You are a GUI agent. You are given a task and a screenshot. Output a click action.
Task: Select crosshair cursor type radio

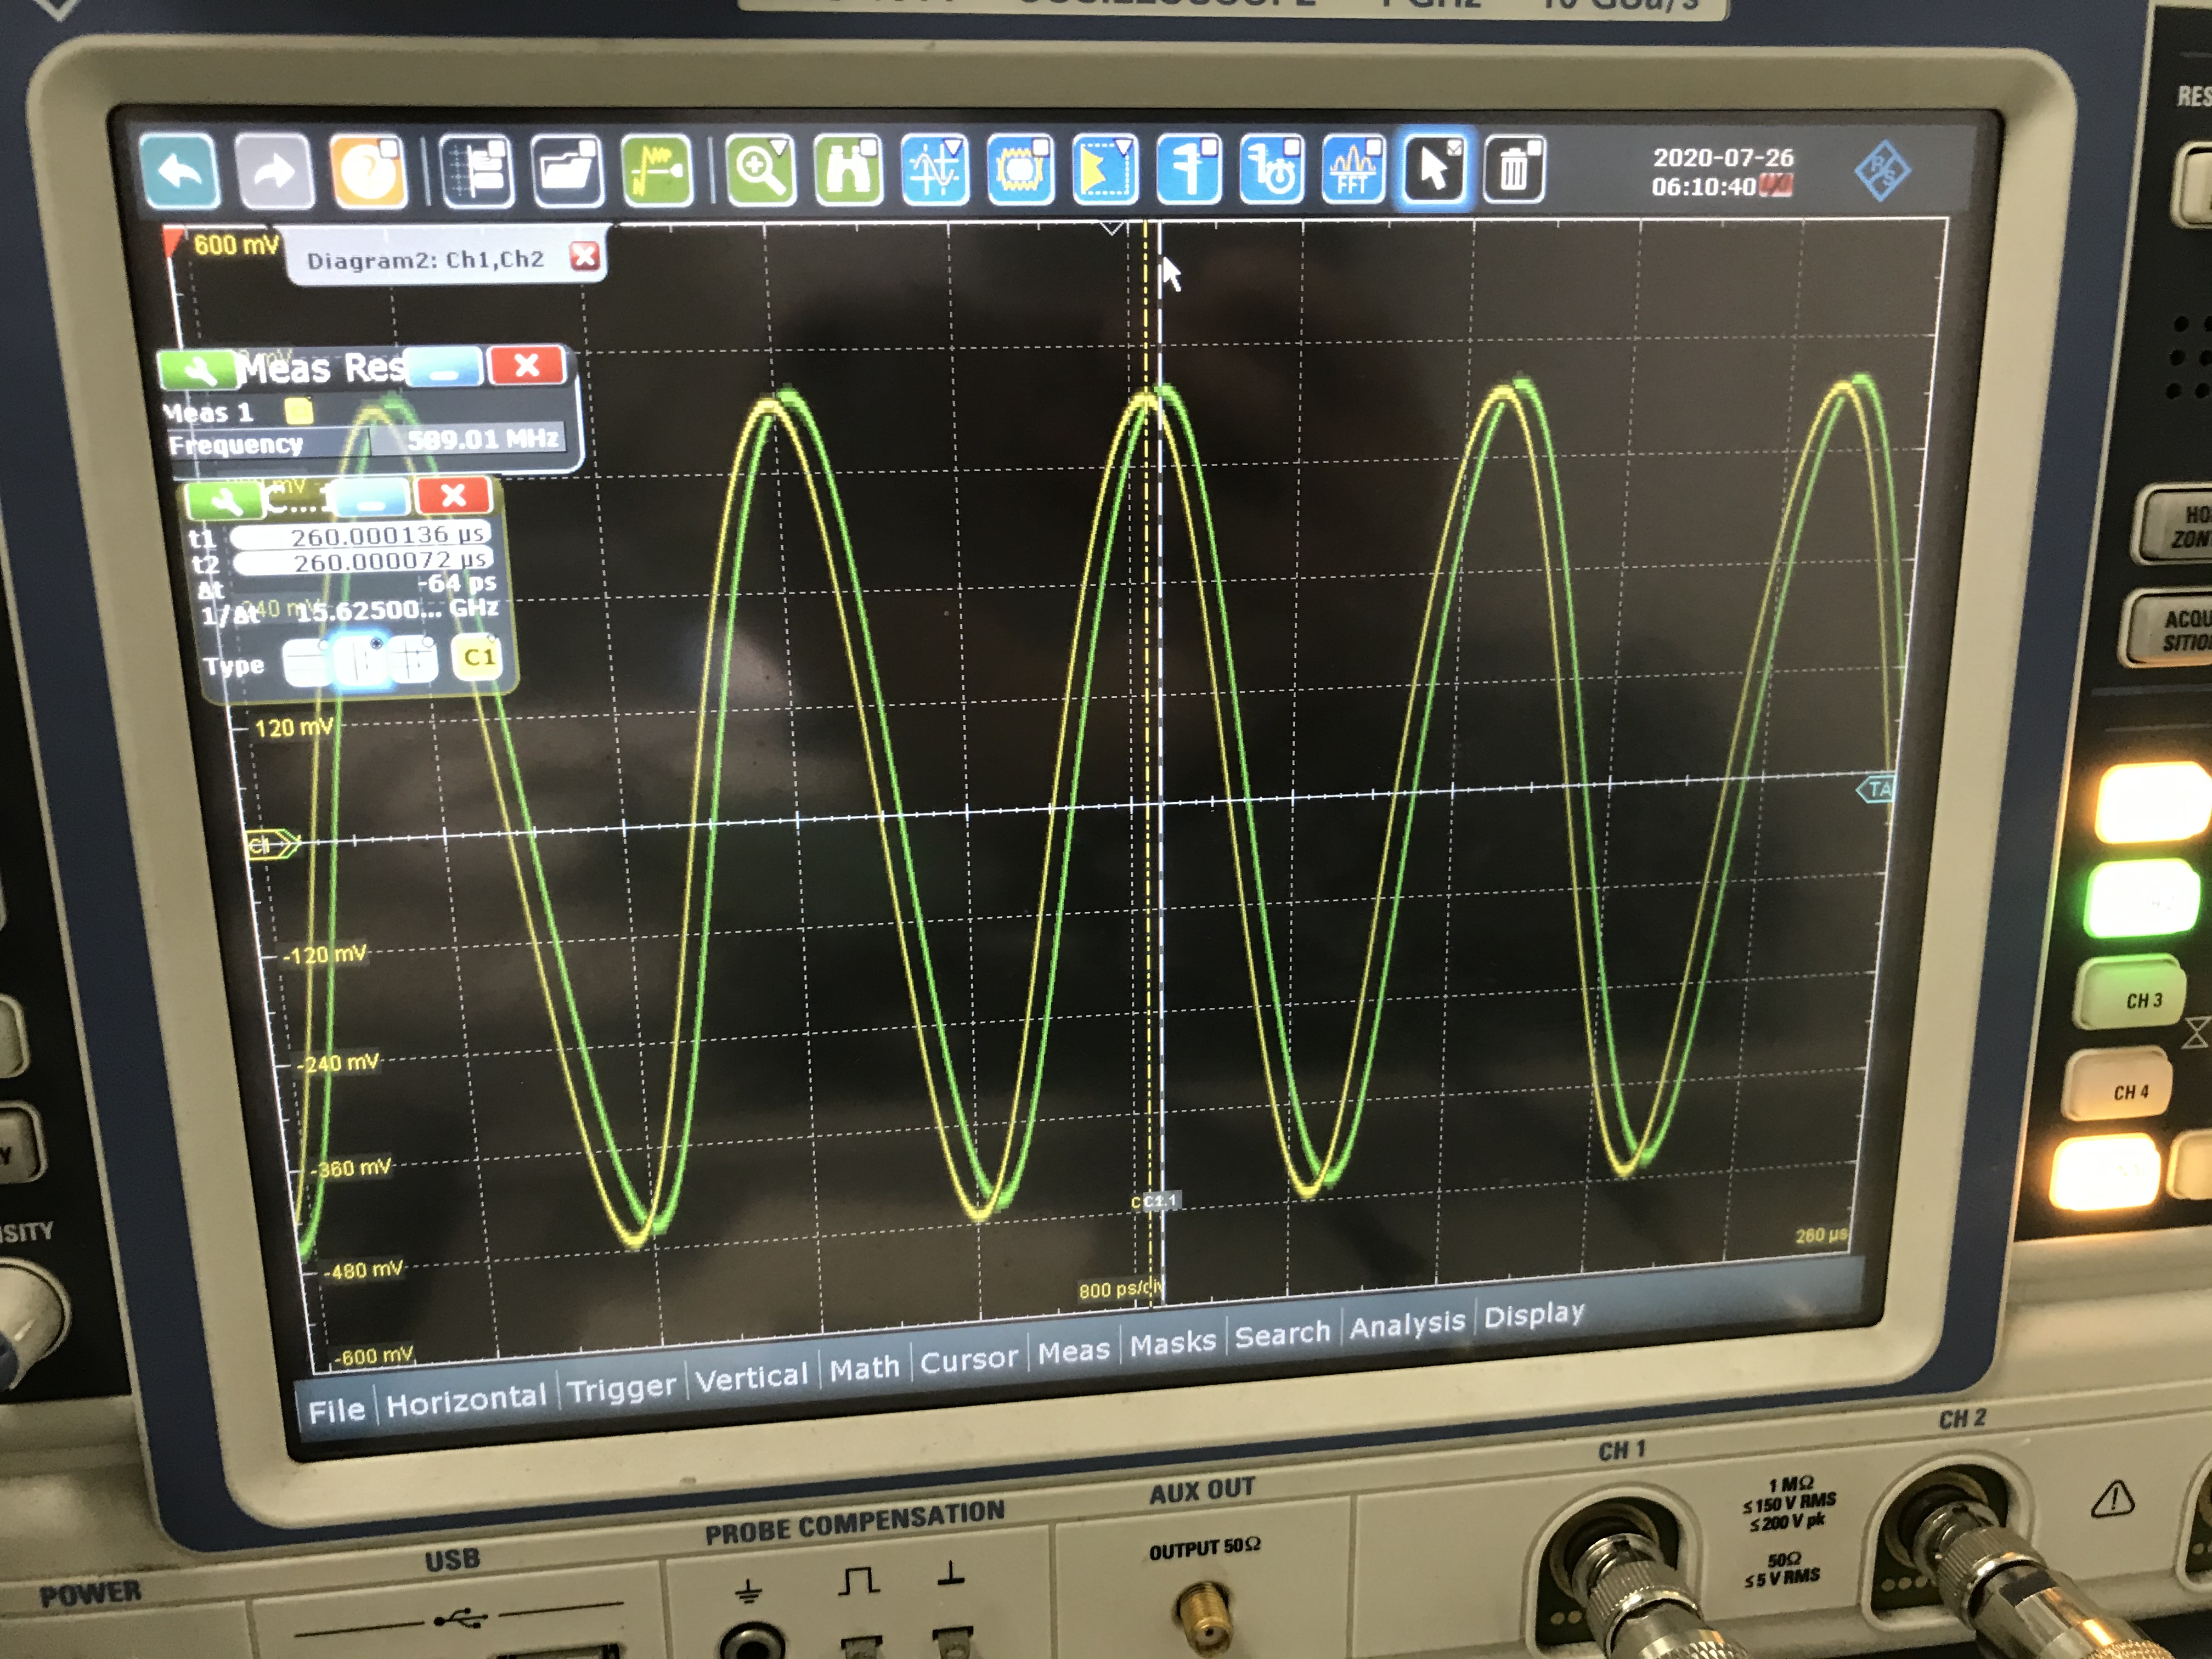pos(413,660)
